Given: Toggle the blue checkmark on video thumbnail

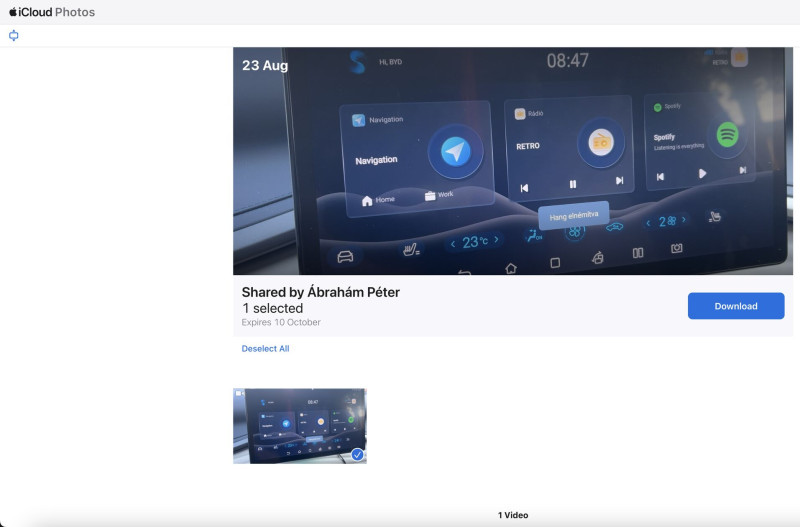Looking at the screenshot, I should [357, 455].
